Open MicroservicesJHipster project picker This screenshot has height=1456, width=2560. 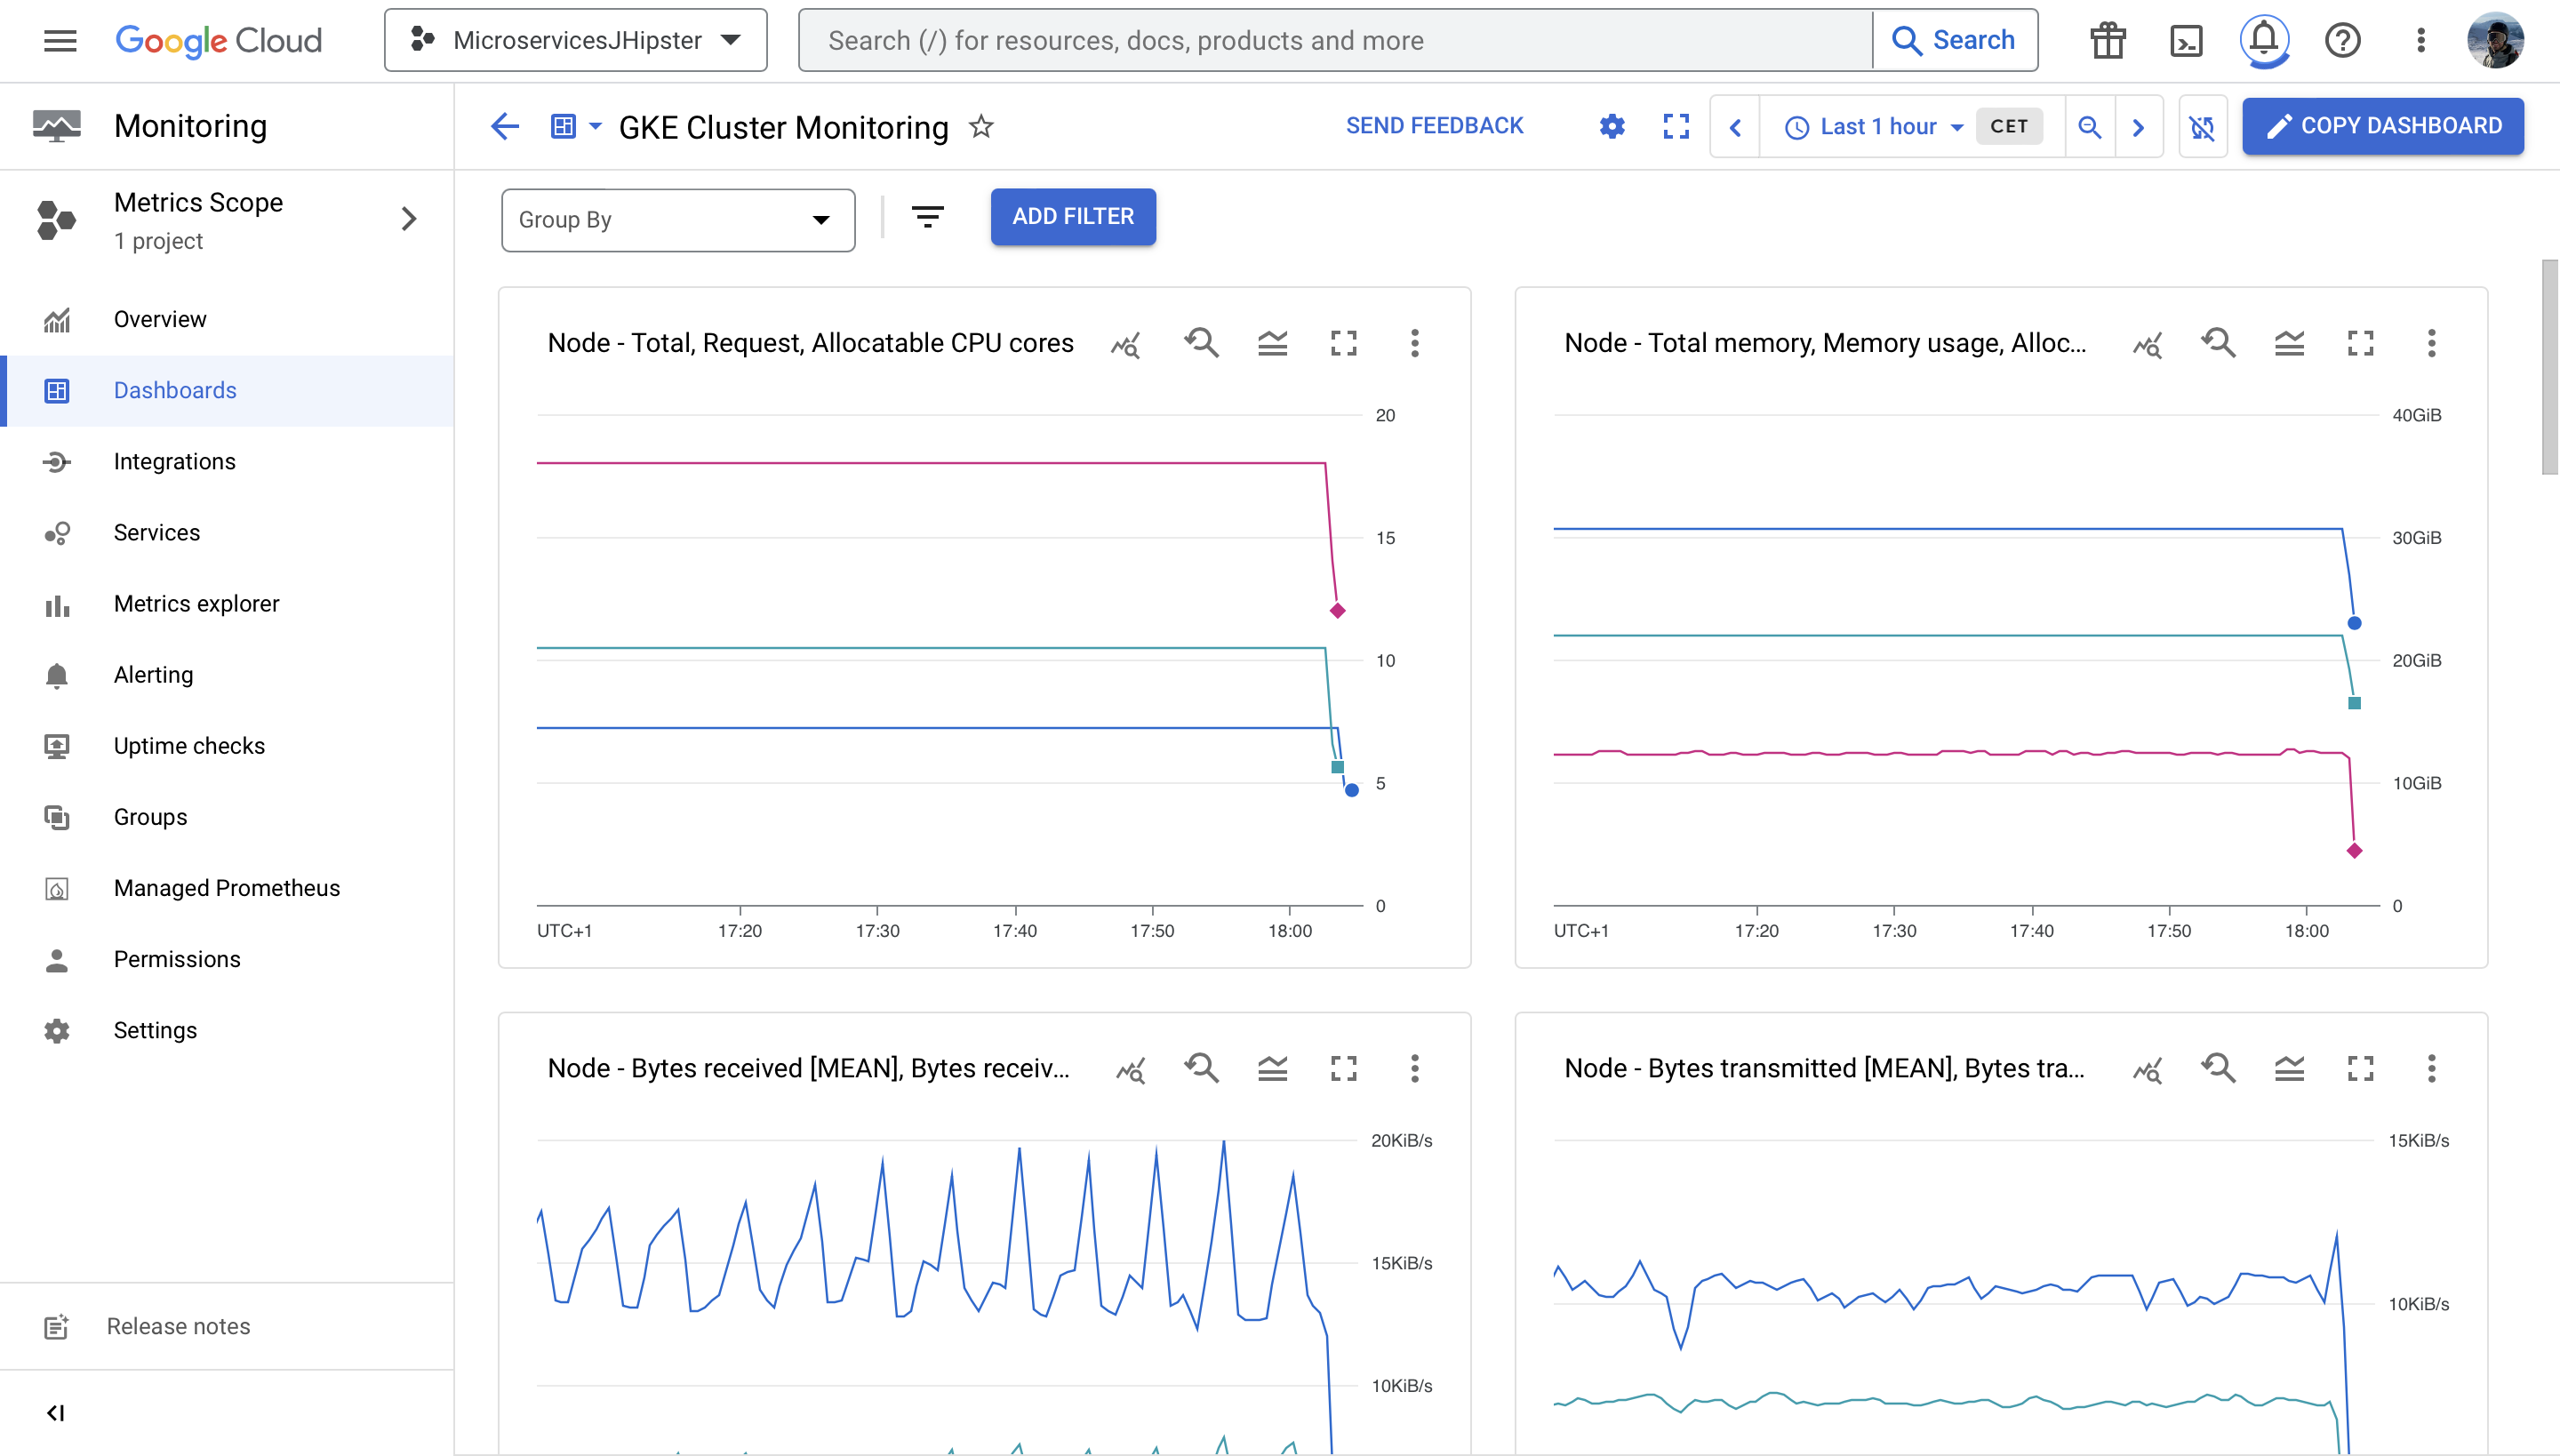tap(576, 41)
